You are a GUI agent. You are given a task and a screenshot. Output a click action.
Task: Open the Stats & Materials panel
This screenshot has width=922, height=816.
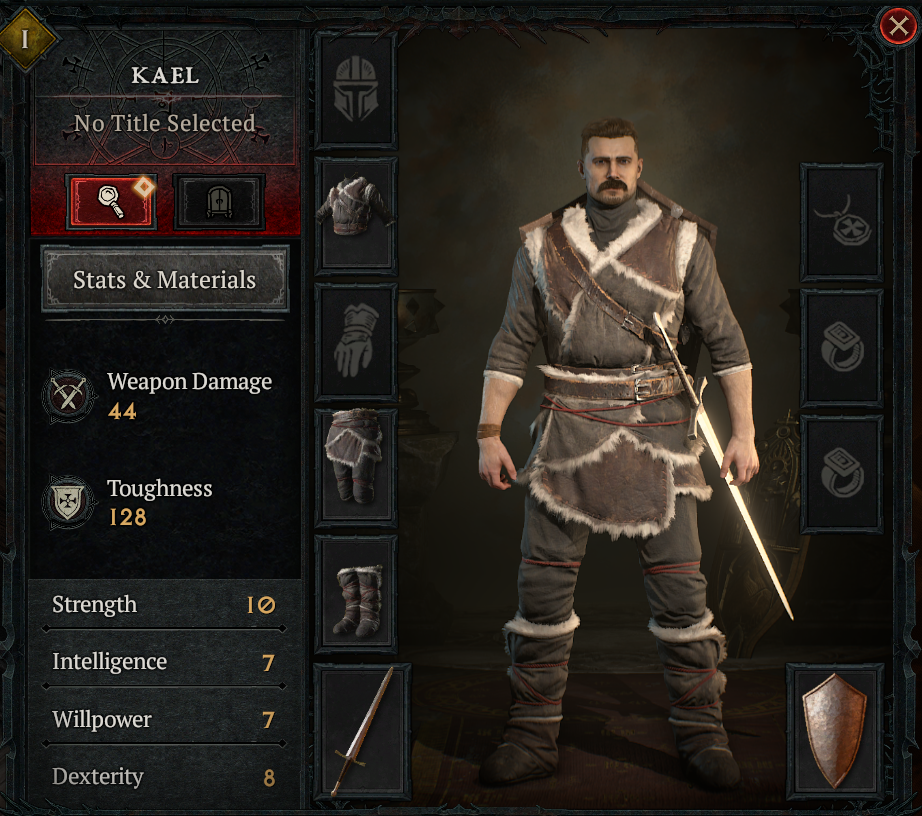[165, 279]
